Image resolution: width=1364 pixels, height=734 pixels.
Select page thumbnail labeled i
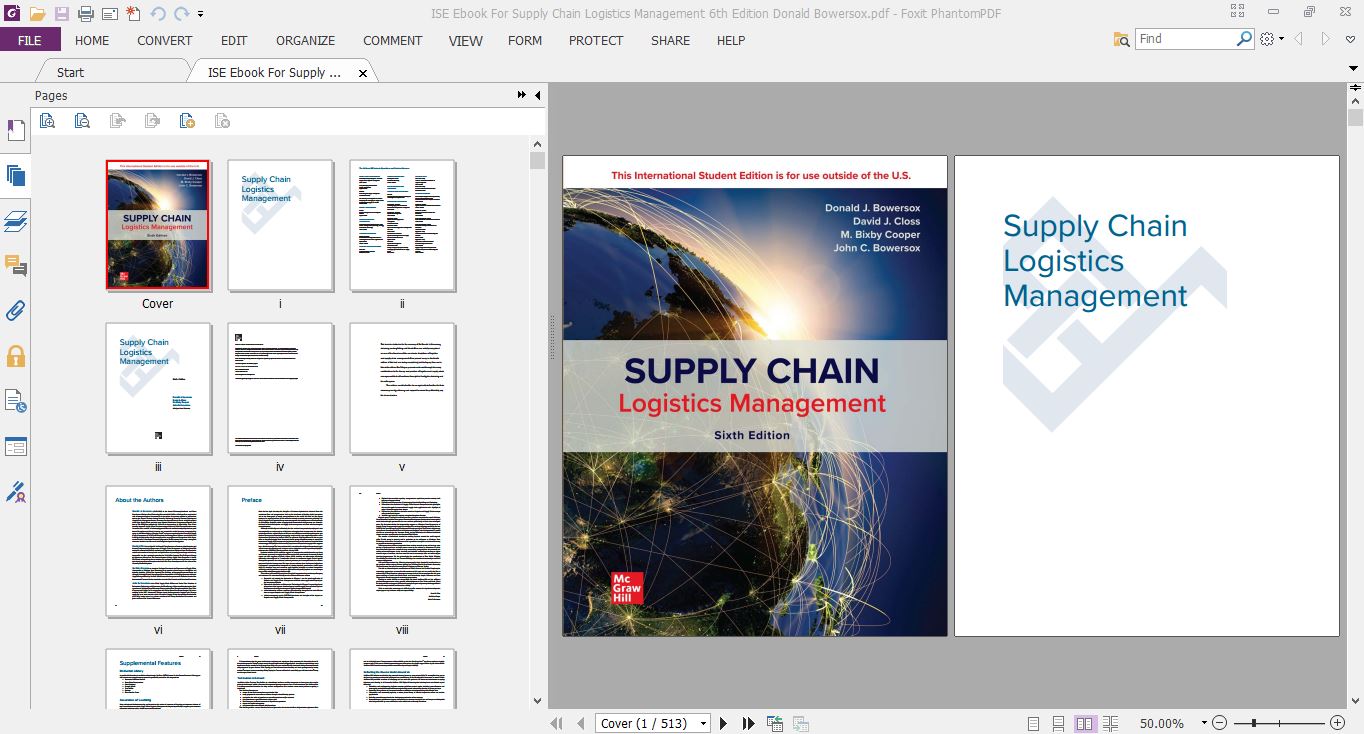click(x=280, y=225)
